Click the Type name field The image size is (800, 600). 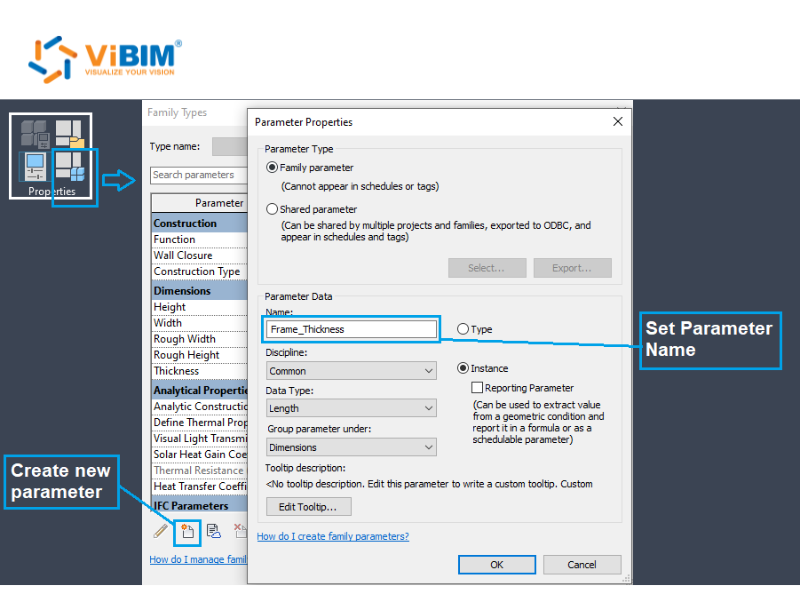pyautogui.click(x=230, y=146)
